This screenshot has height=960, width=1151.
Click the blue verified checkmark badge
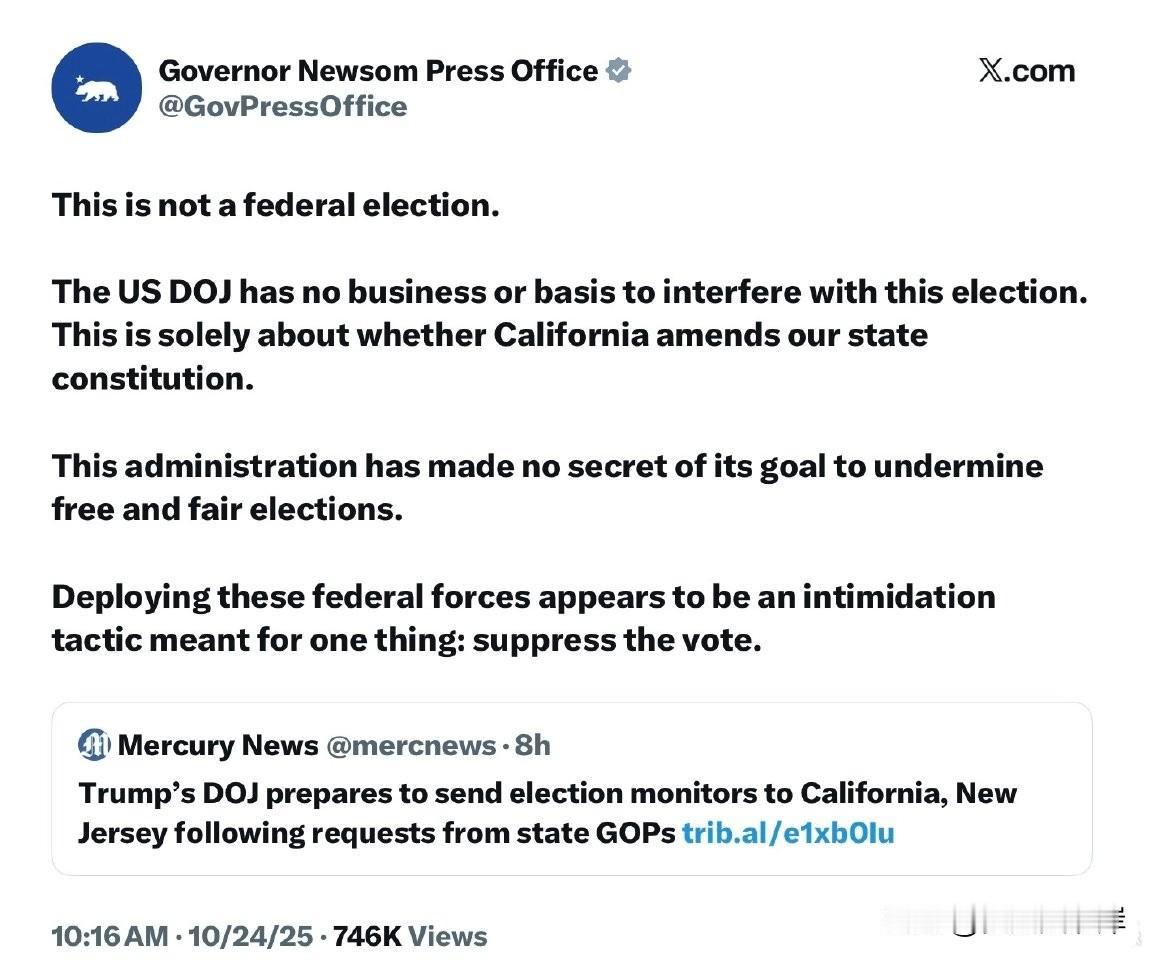click(619, 70)
